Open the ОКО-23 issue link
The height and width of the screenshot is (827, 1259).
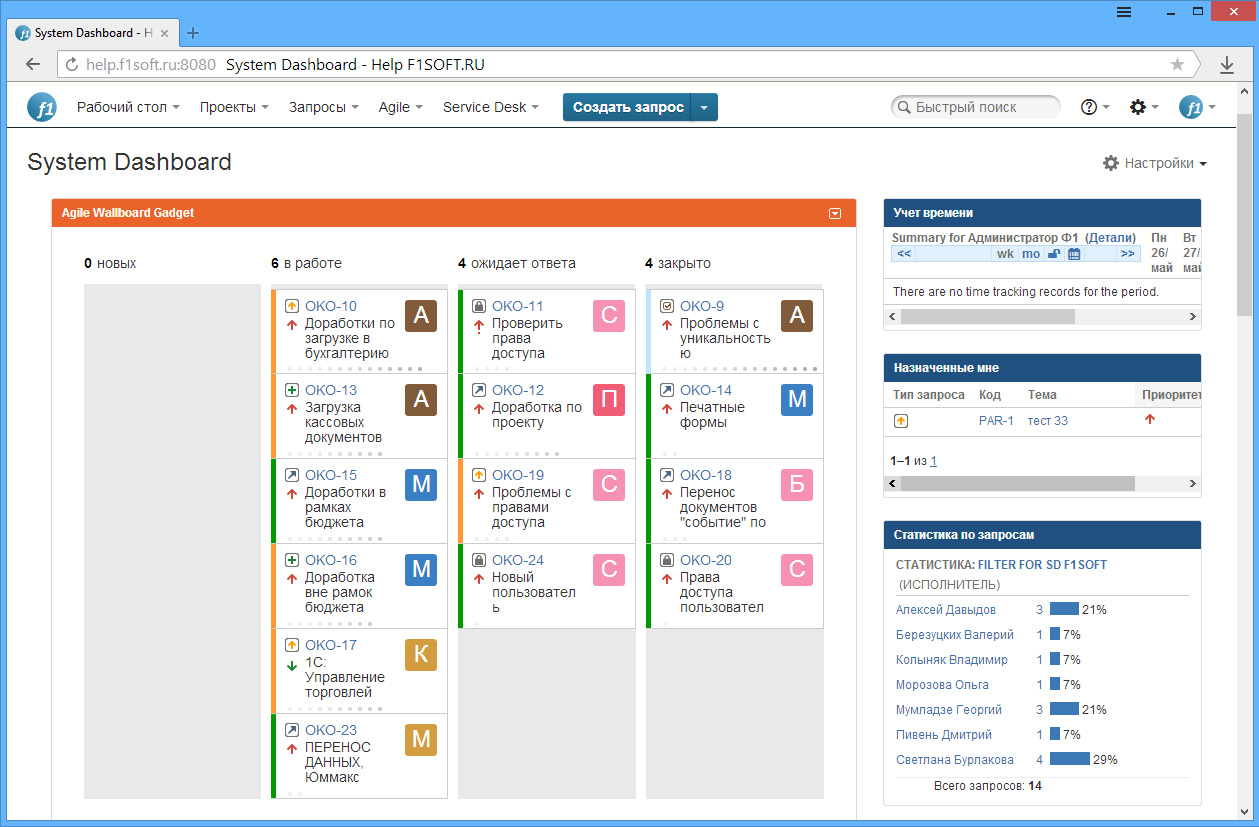330,730
